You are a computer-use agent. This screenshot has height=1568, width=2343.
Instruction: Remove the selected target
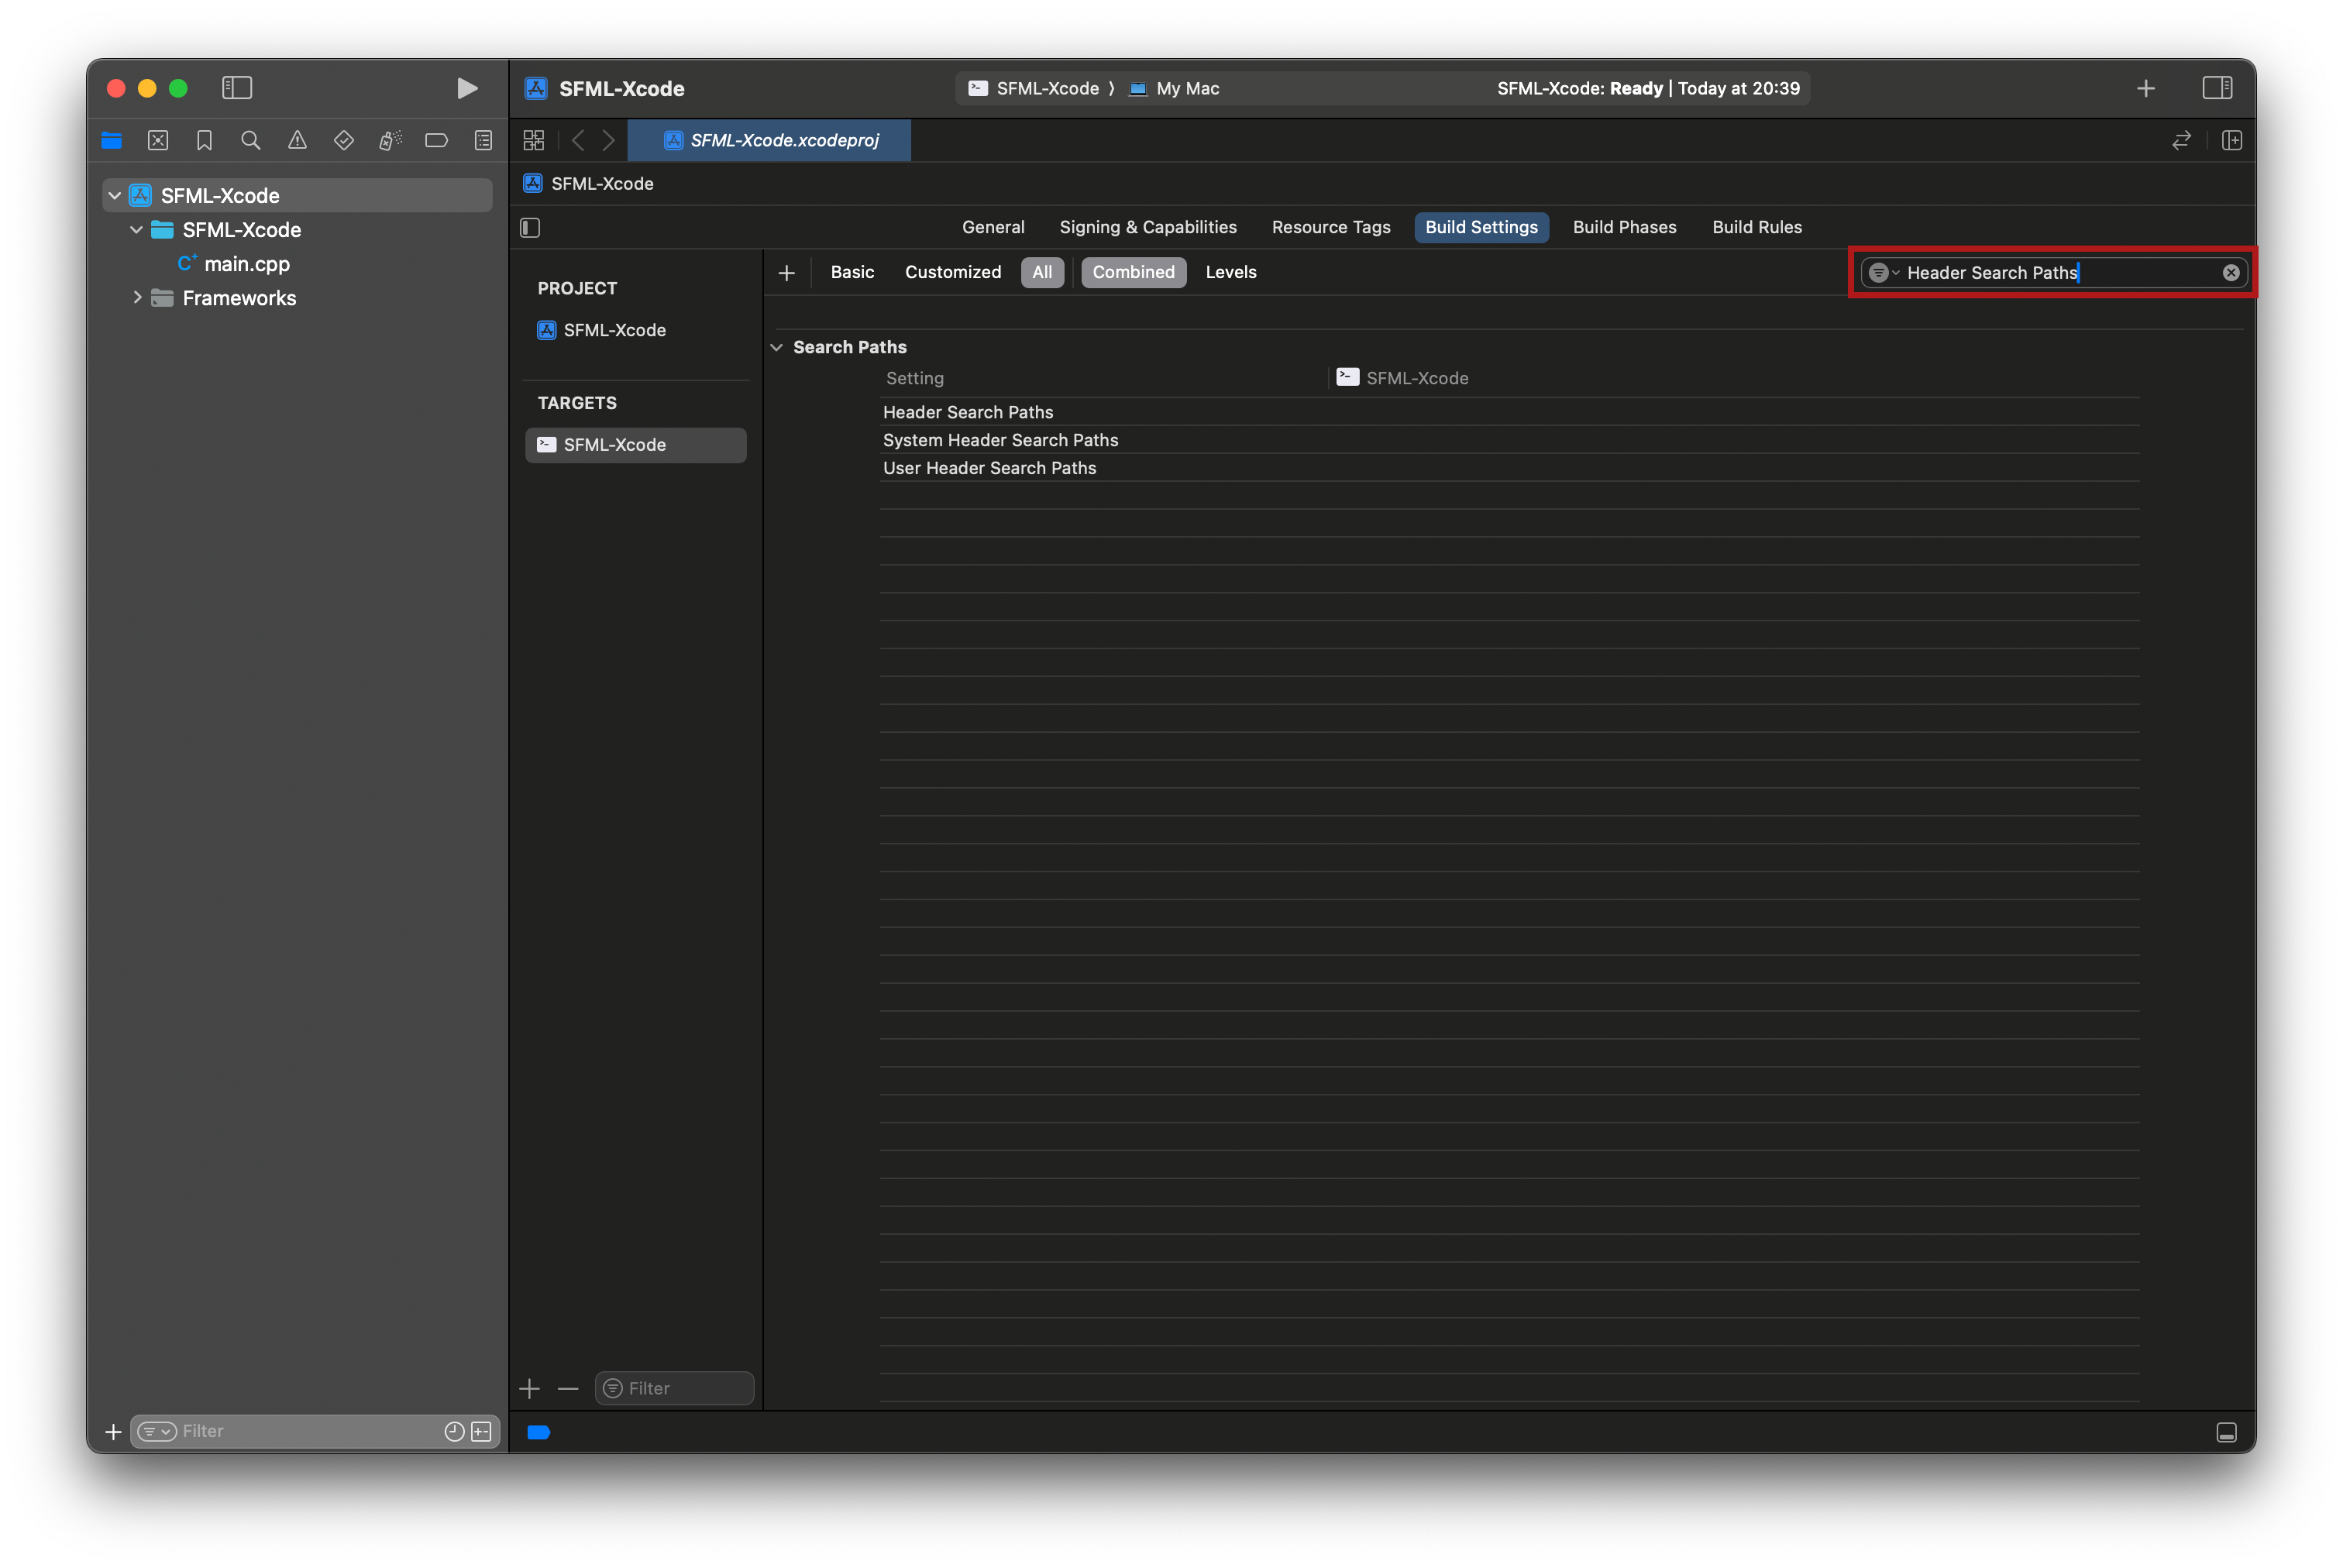coord(568,1388)
